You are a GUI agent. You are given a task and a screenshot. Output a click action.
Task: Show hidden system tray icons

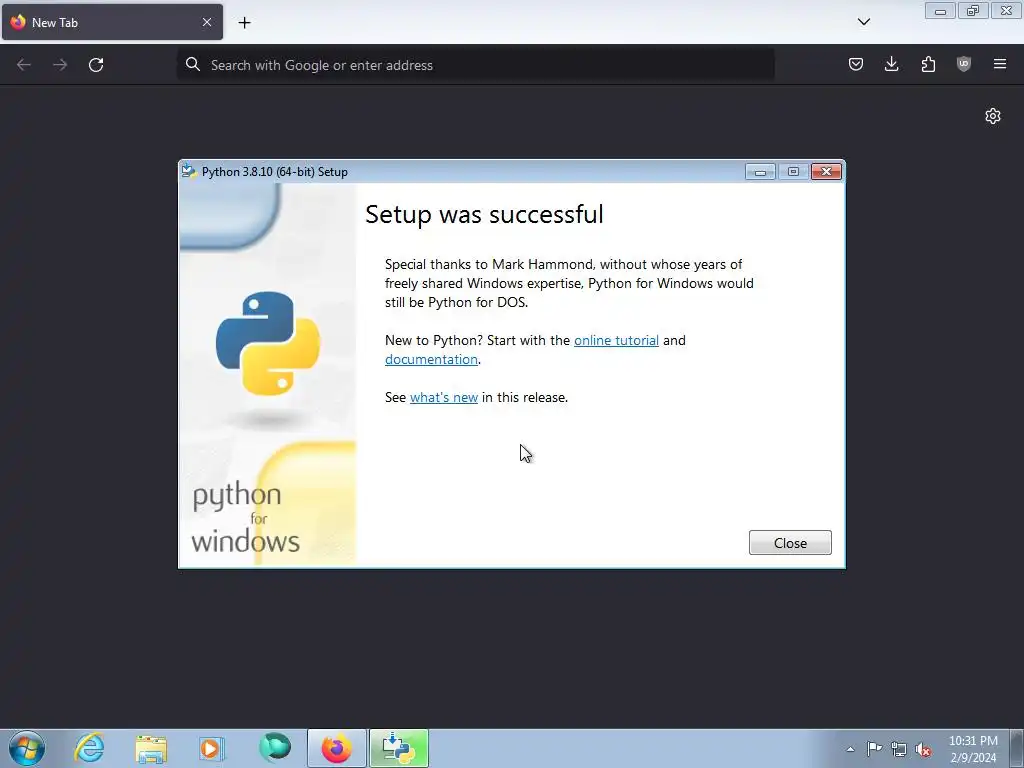pos(850,749)
